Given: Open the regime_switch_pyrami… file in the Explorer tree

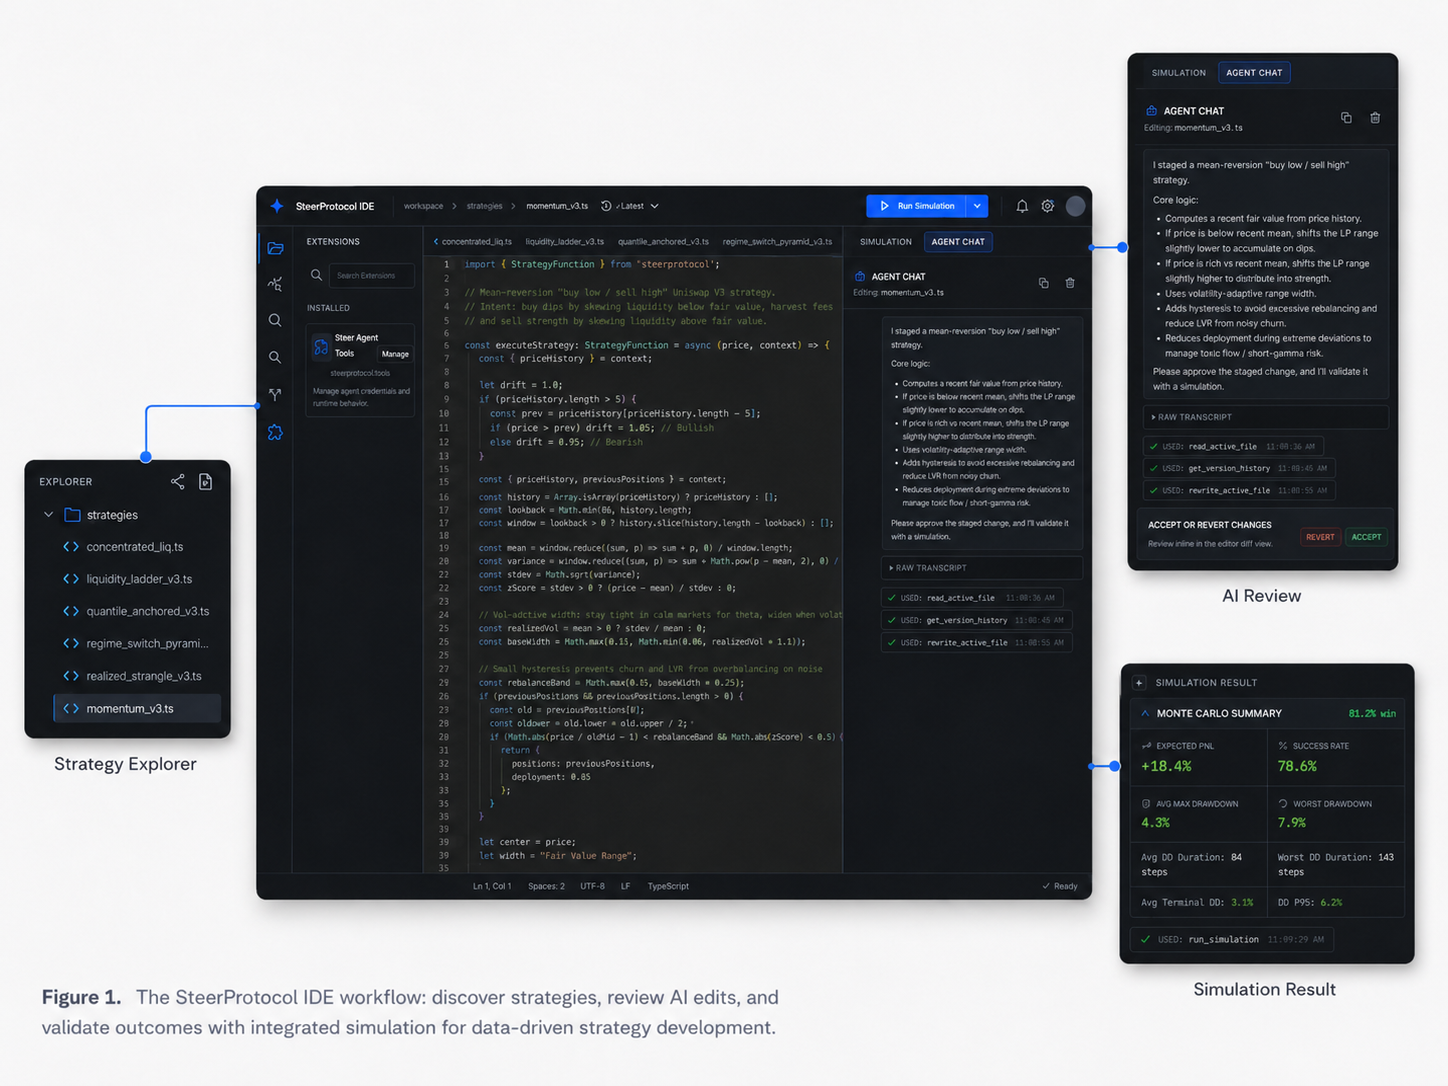Looking at the screenshot, I should tap(147, 644).
